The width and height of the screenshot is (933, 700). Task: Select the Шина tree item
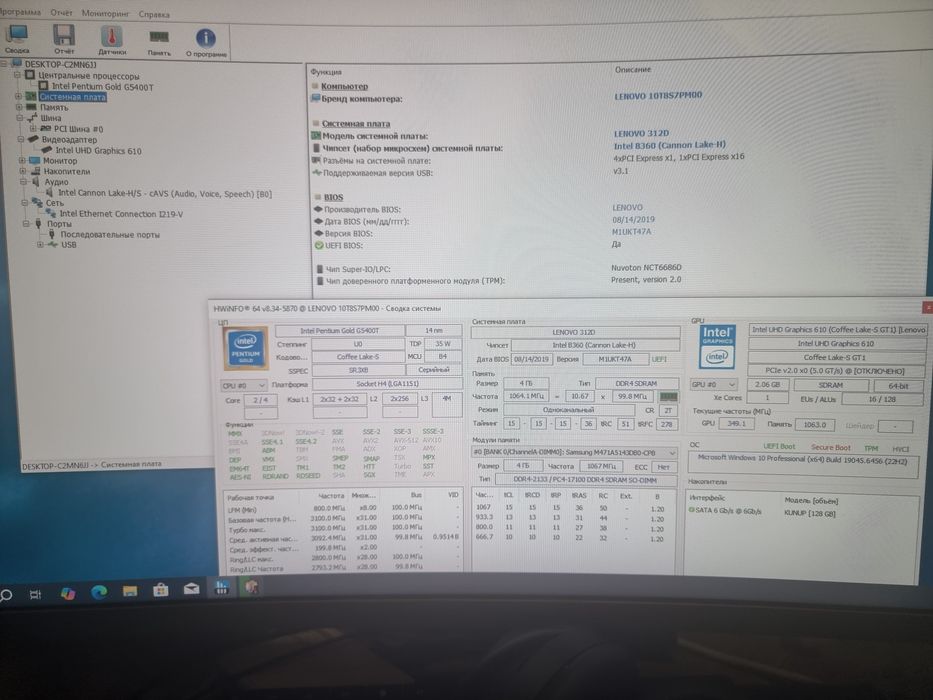click(x=51, y=118)
